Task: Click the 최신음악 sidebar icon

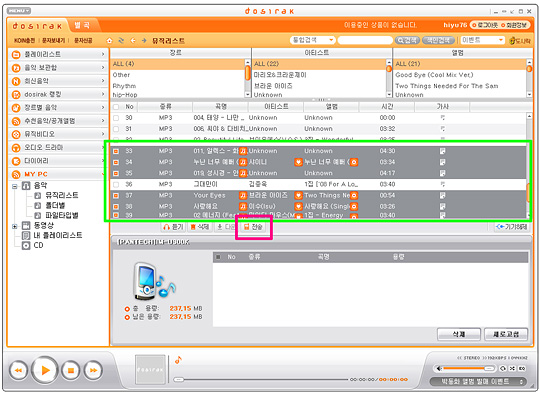Action: coord(16,81)
